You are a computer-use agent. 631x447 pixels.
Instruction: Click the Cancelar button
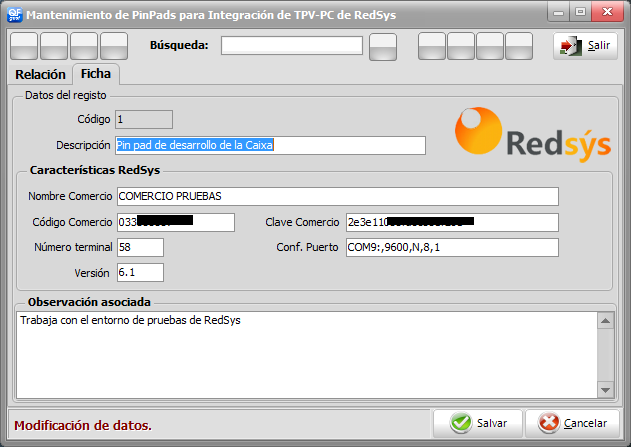tap(572, 423)
